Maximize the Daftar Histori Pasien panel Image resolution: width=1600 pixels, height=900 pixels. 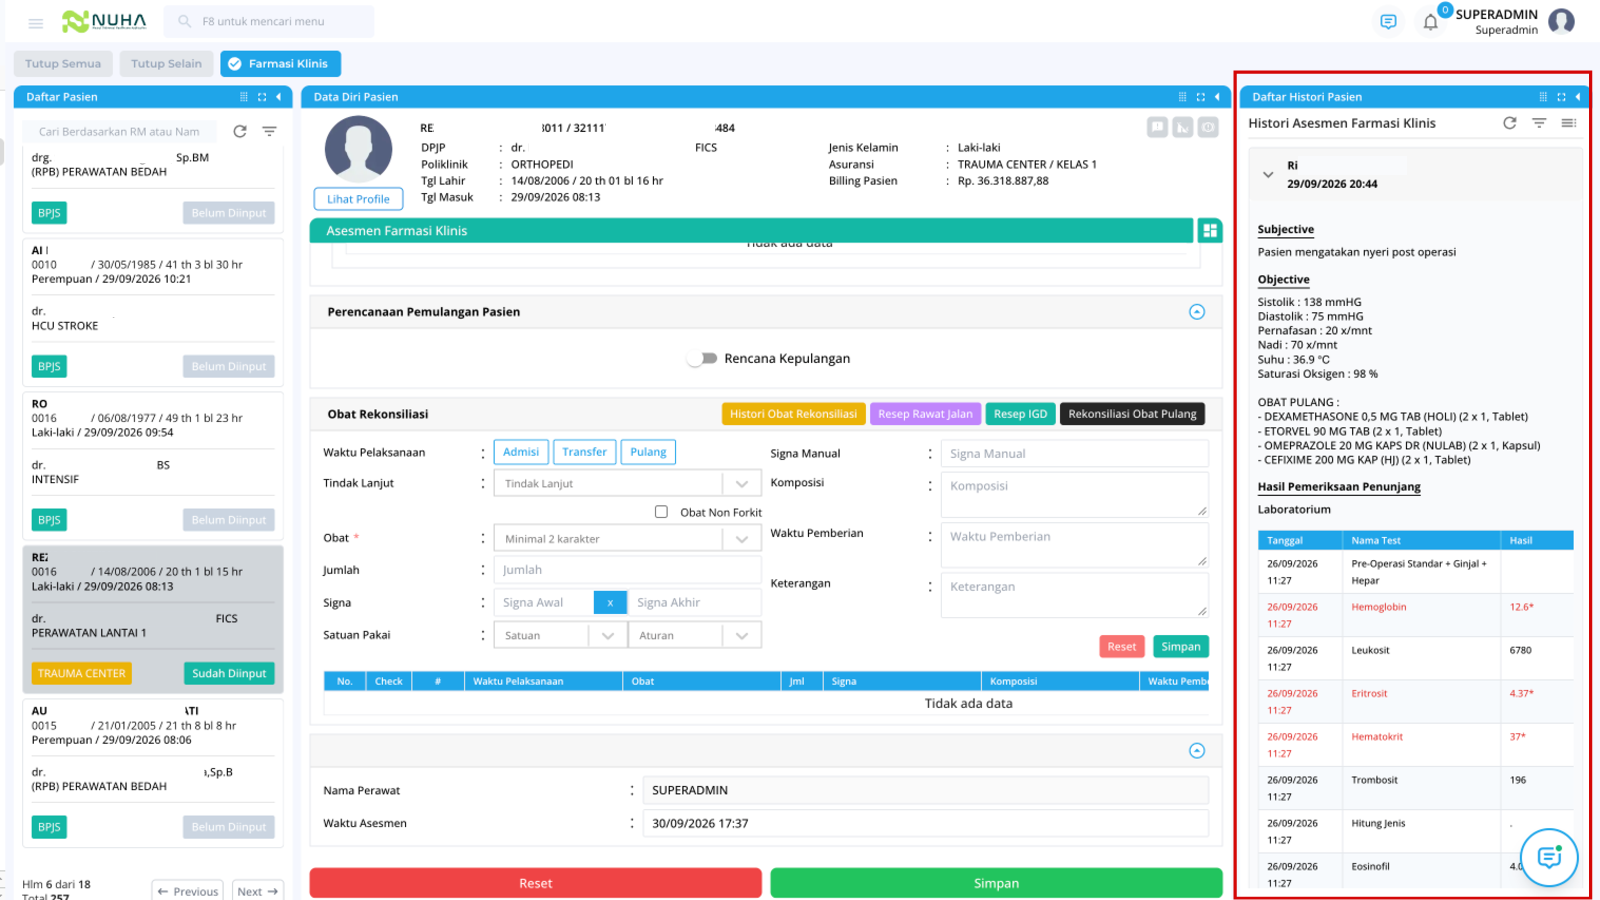[x=1561, y=97]
